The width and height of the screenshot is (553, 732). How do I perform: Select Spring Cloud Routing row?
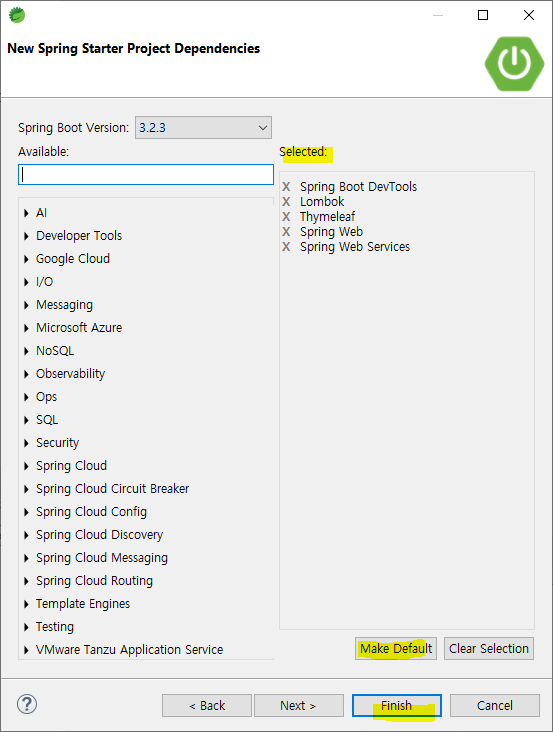(x=94, y=581)
